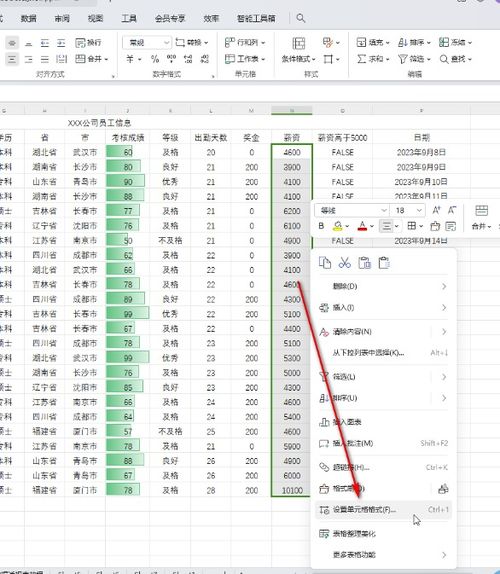Switch to the 视图 tab
Image resolution: width=500 pixels, height=574 pixels.
pos(95,18)
